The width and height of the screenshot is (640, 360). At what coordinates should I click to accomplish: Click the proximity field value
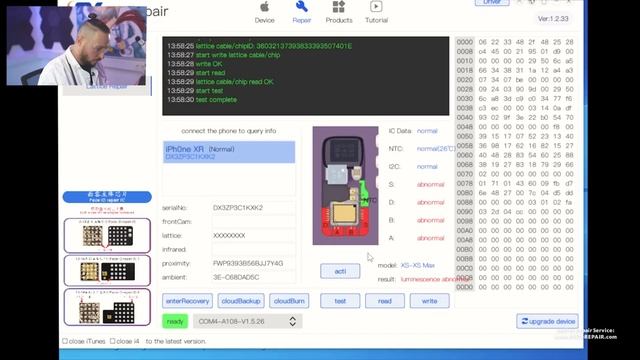pyautogui.click(x=253, y=263)
